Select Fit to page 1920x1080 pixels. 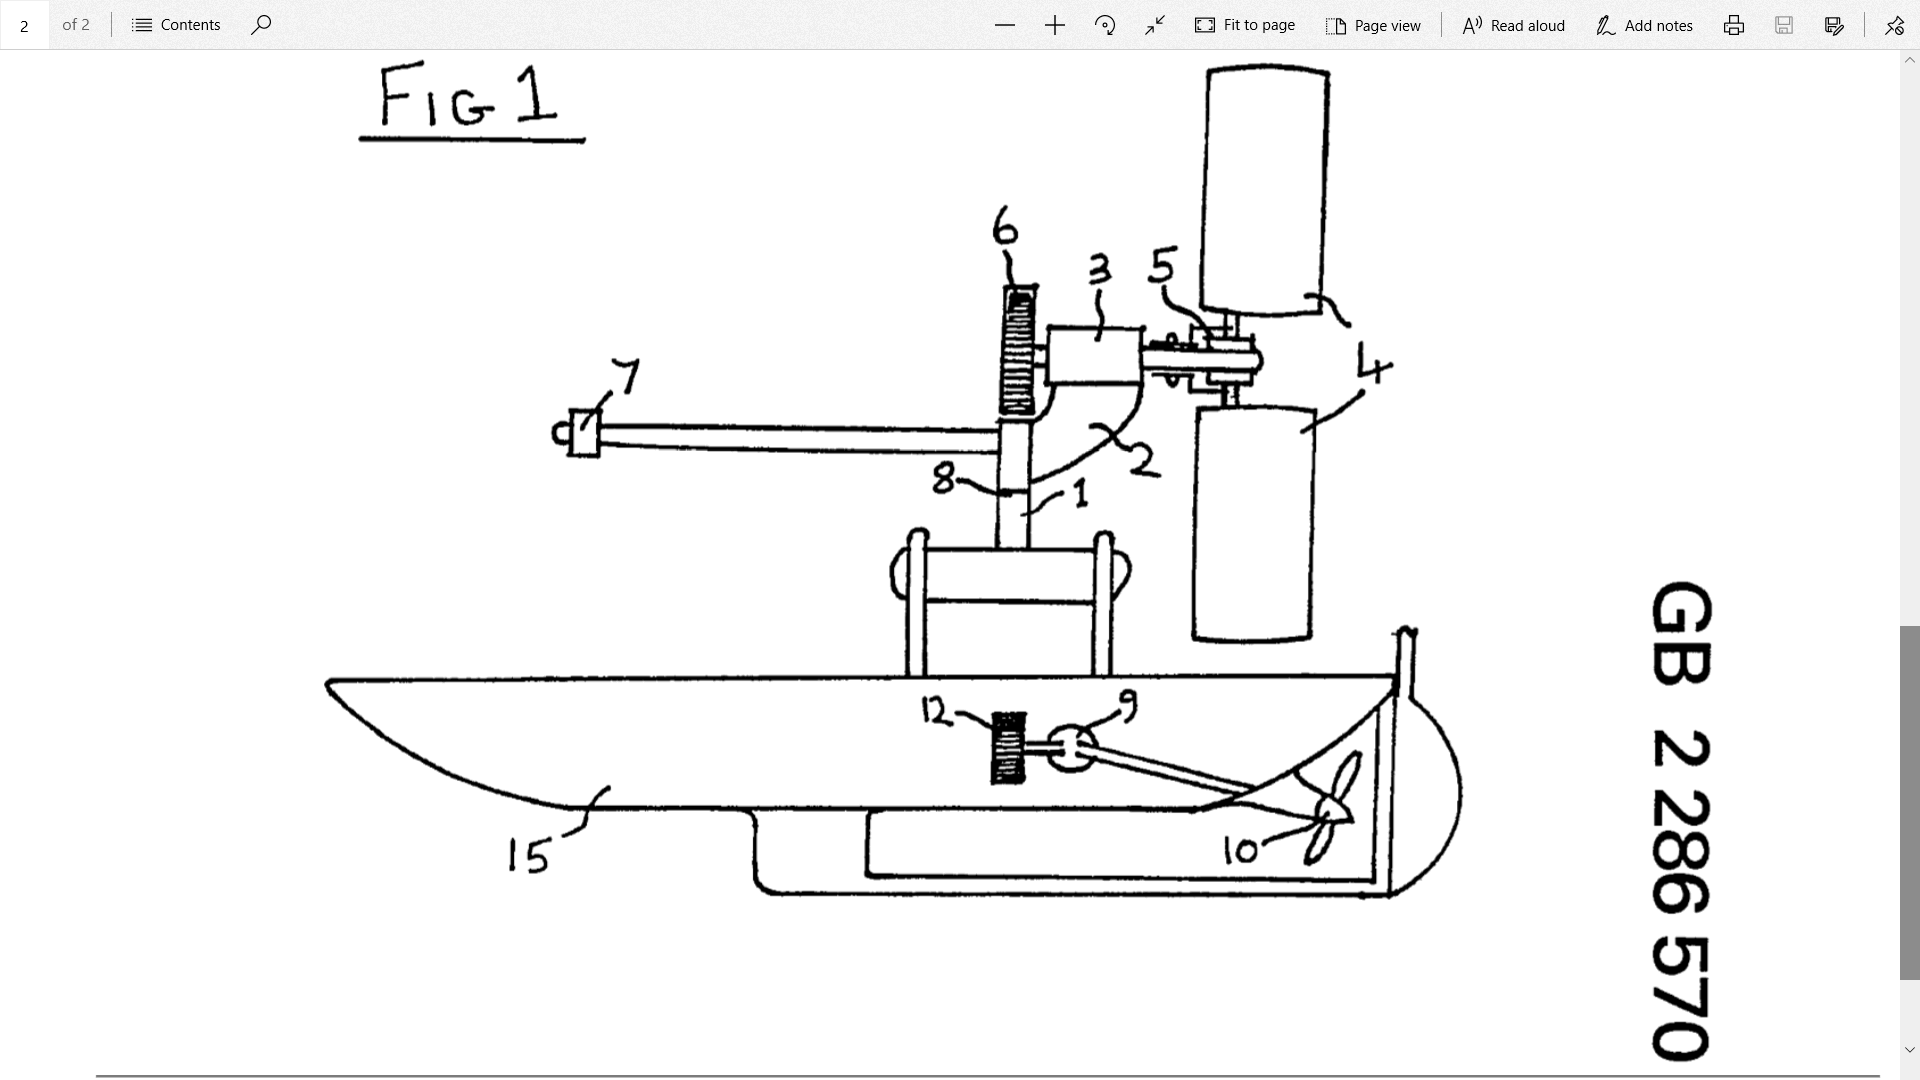point(1245,25)
